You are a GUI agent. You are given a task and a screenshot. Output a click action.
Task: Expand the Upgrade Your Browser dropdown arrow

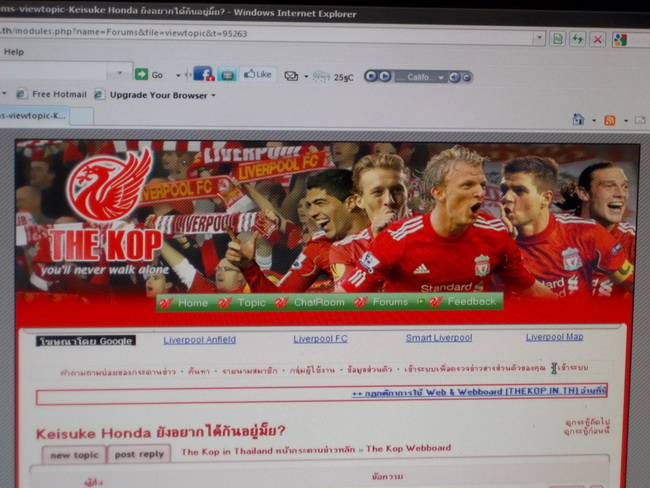[x=213, y=96]
